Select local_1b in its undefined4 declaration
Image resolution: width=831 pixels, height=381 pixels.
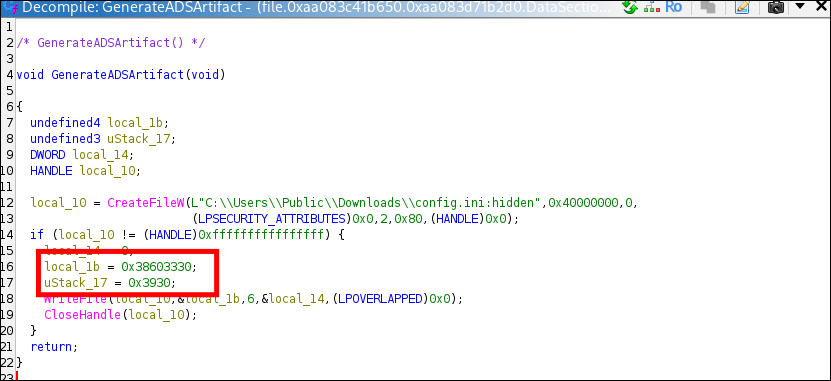pyautogui.click(x=136, y=123)
